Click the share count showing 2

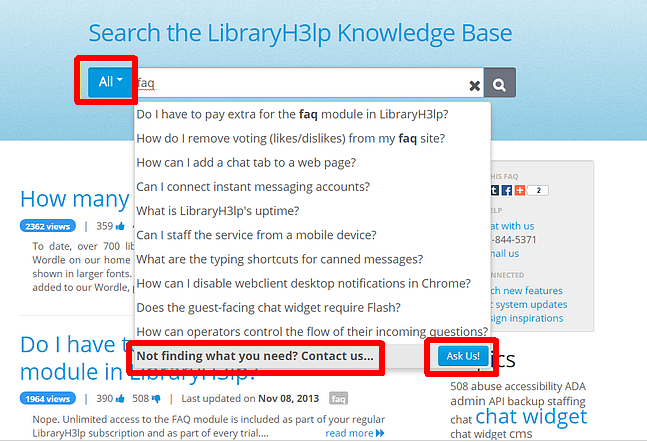(x=538, y=190)
